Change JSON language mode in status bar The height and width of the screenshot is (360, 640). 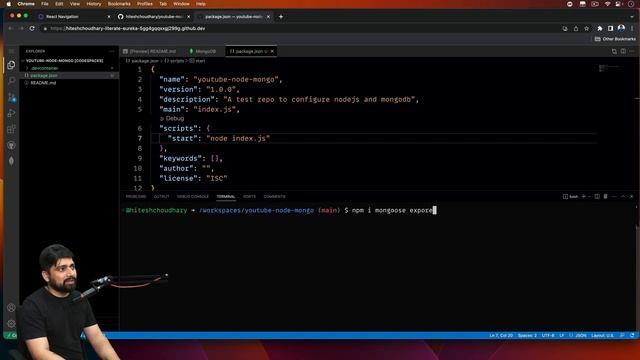[580, 336]
